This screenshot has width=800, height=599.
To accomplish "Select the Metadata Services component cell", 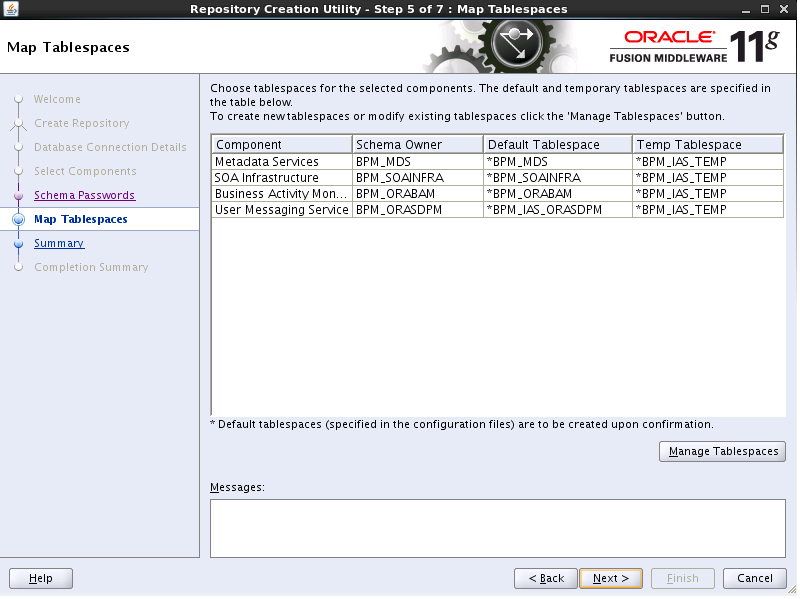I will point(282,162).
